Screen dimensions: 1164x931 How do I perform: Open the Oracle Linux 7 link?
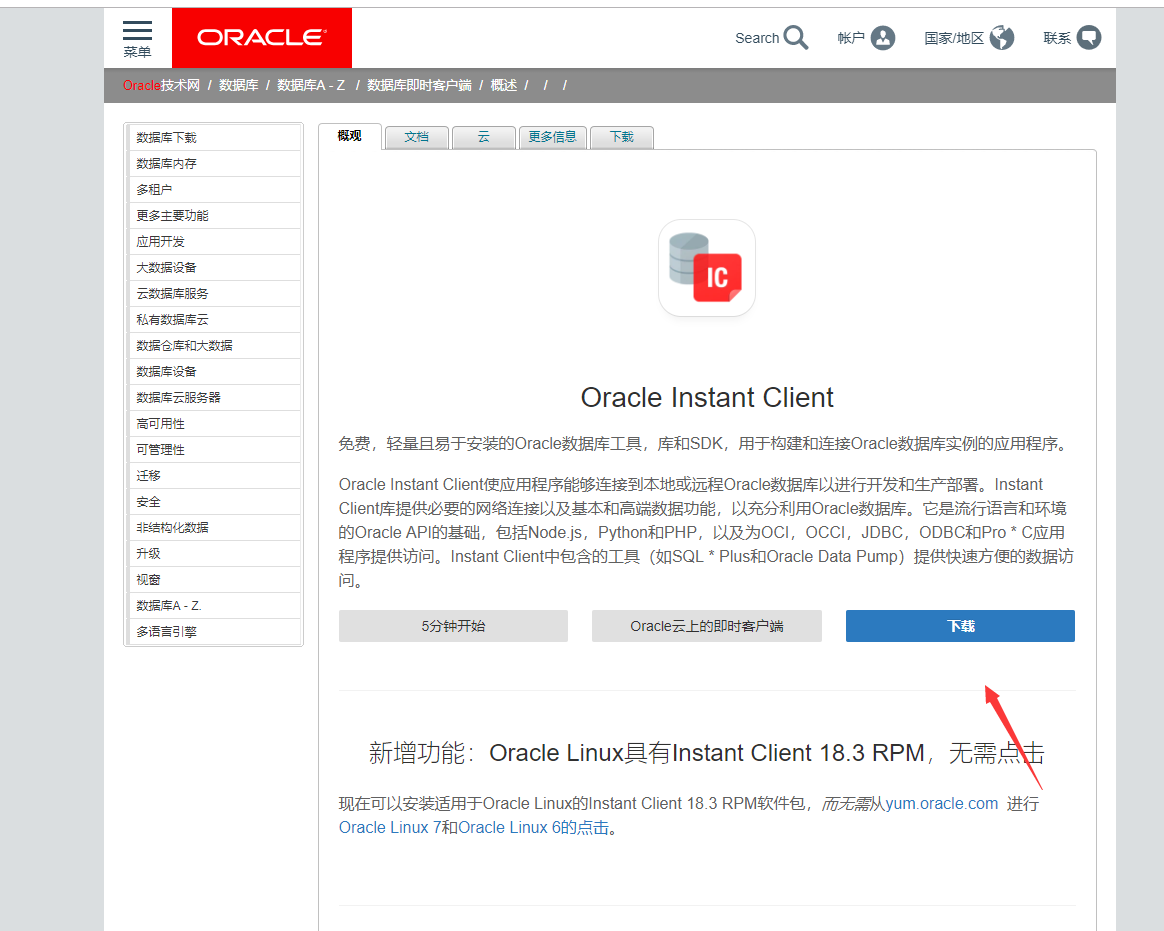pos(390,827)
